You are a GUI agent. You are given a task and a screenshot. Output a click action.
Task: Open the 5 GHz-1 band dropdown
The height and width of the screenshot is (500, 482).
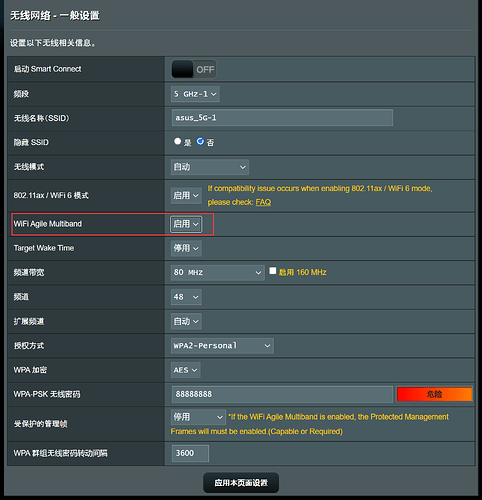click(x=195, y=94)
